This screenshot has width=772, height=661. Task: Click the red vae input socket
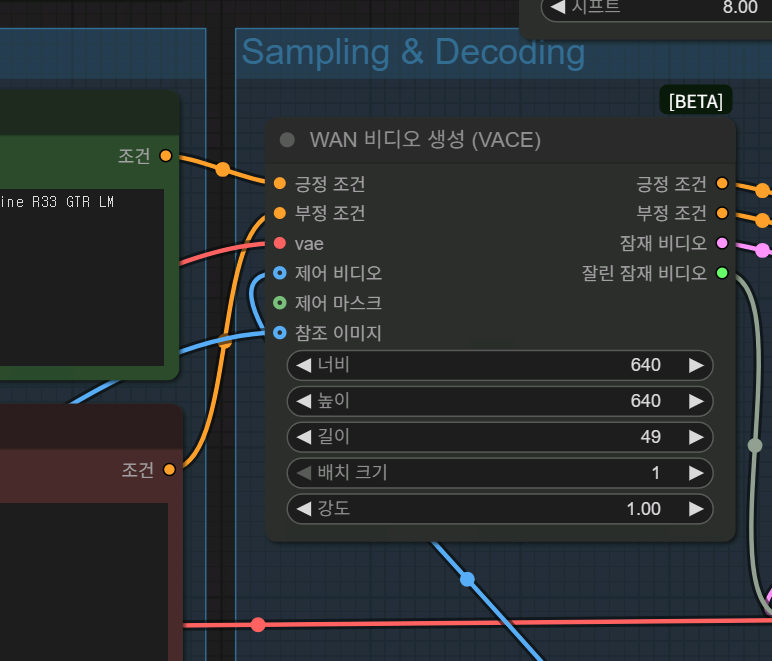click(x=280, y=243)
